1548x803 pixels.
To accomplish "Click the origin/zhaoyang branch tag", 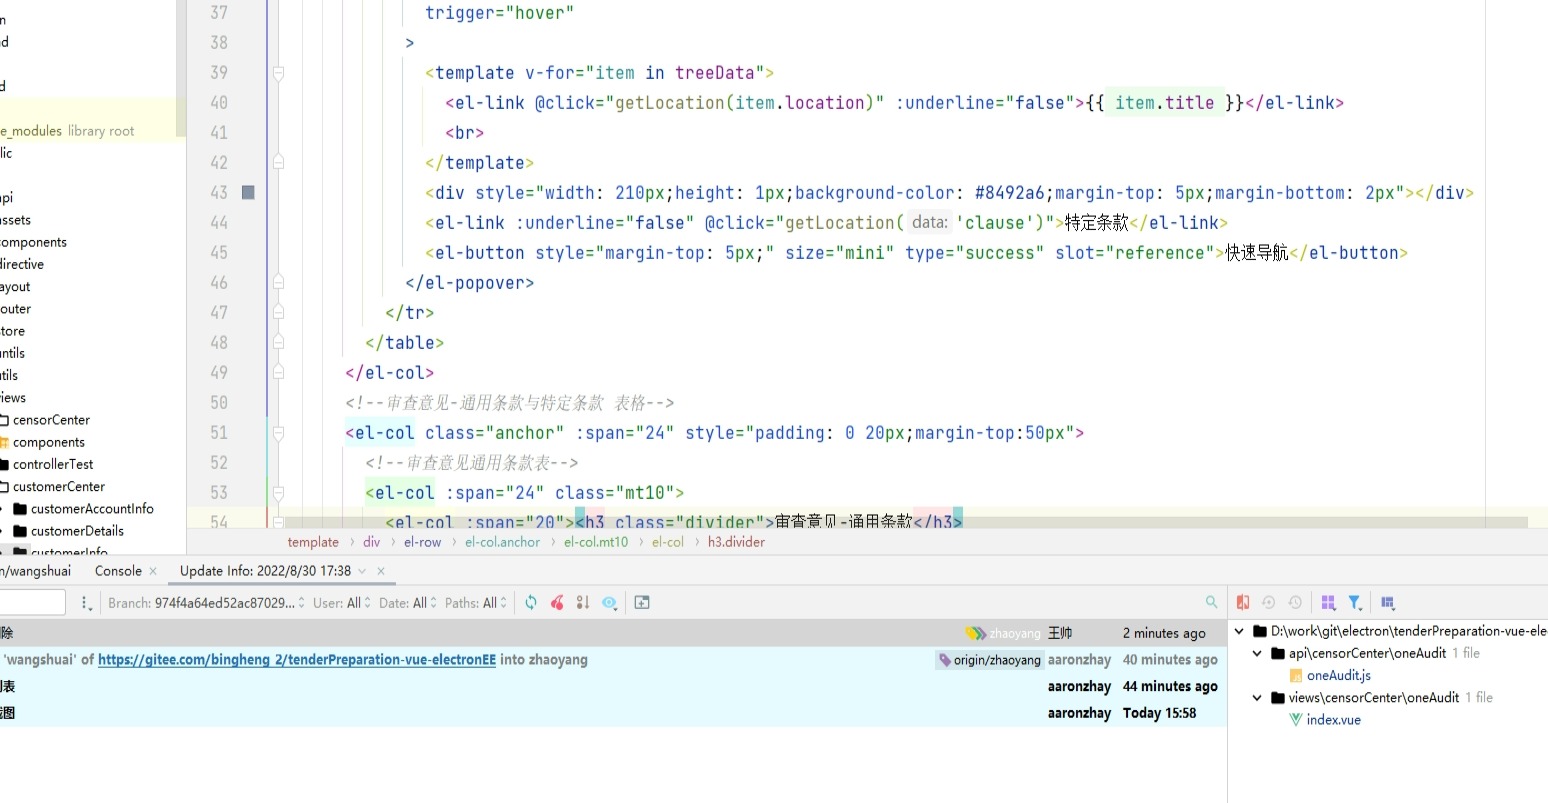I will 989,660.
